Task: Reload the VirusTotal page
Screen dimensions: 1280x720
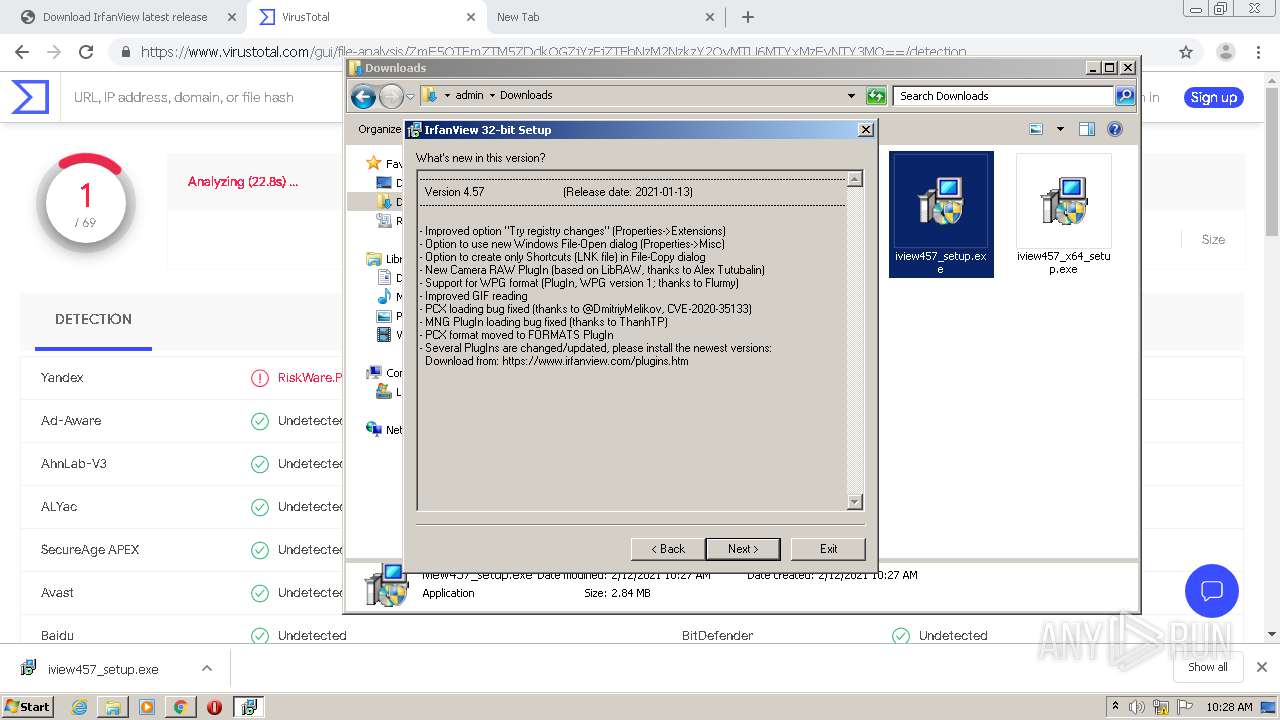Action: coord(86,52)
